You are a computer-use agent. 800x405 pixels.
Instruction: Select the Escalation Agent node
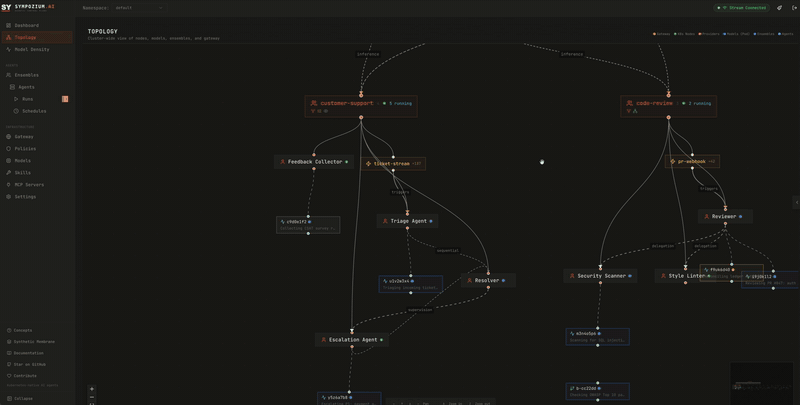(x=352, y=340)
